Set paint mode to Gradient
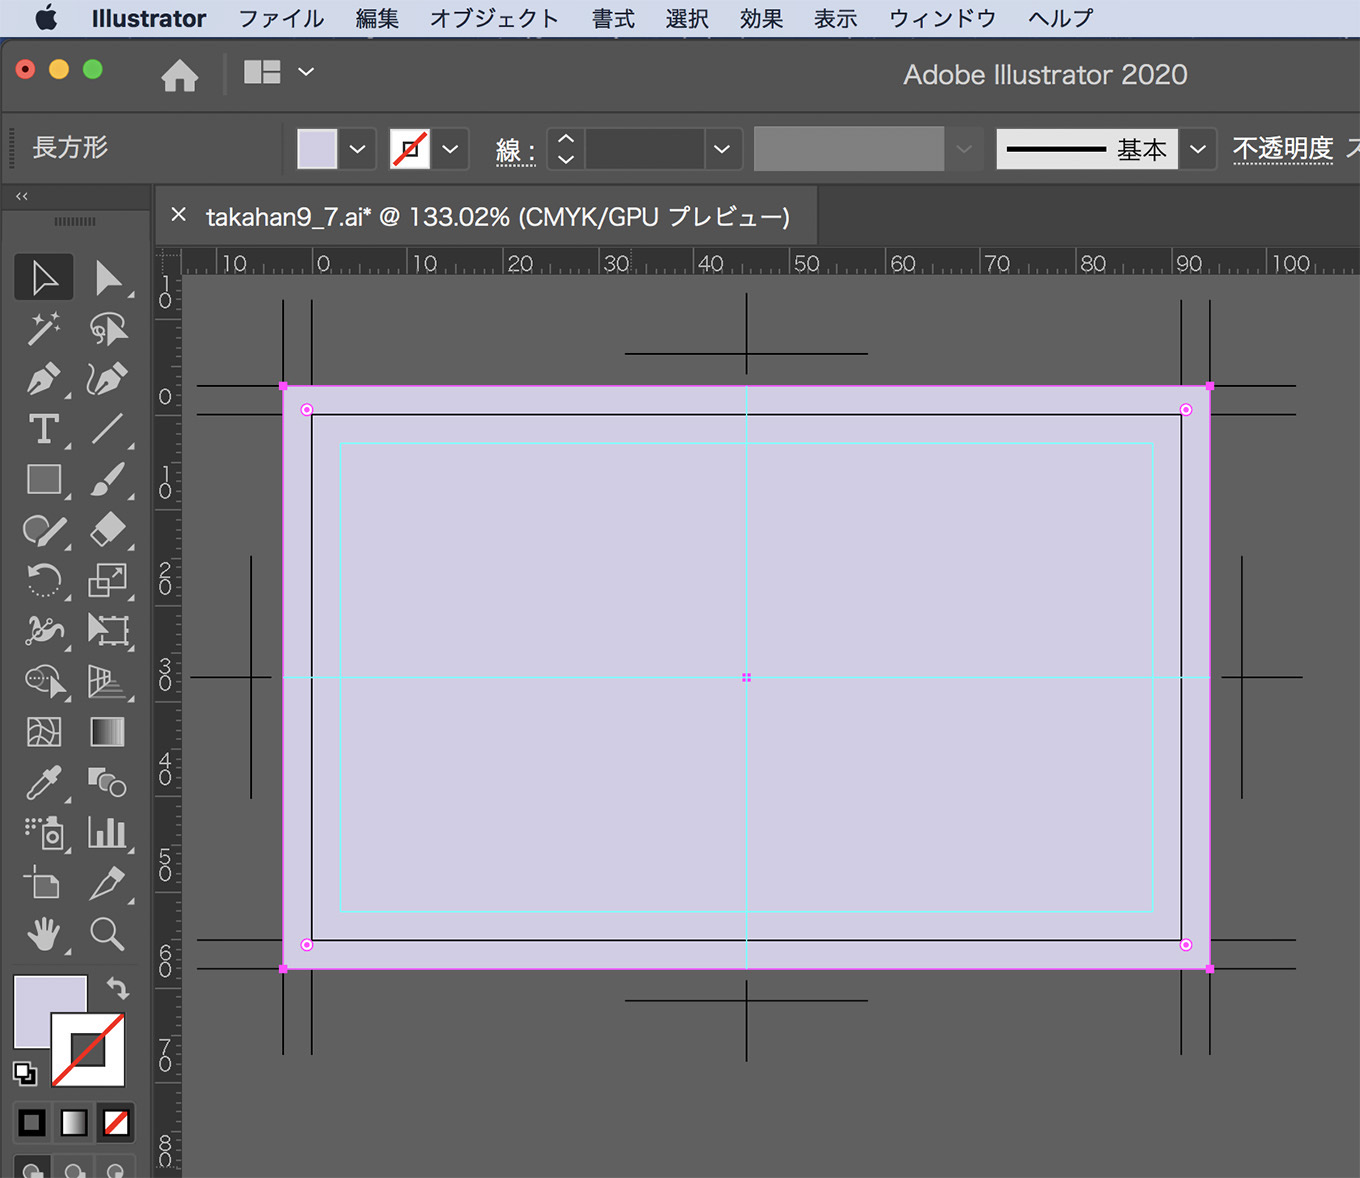 (74, 1122)
